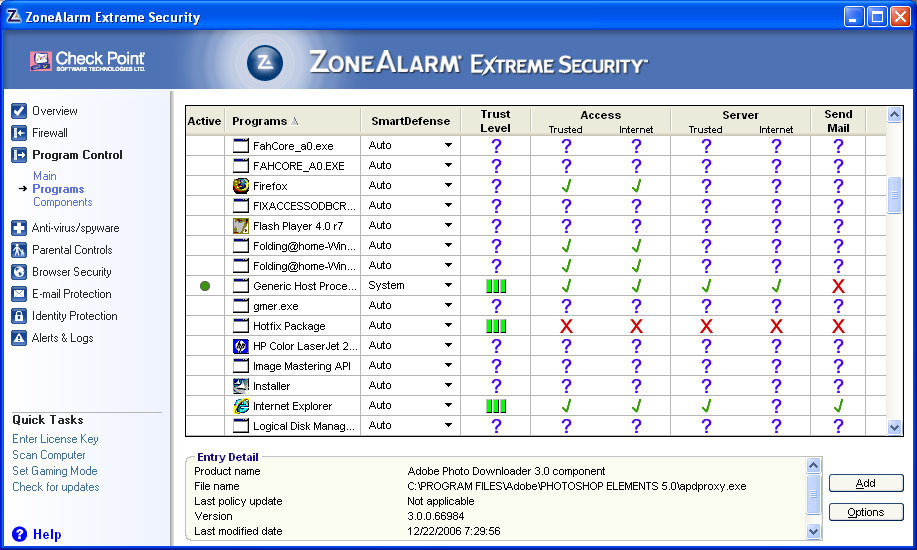Sort by the Programs column header
The width and height of the screenshot is (917, 550).
click(292, 121)
